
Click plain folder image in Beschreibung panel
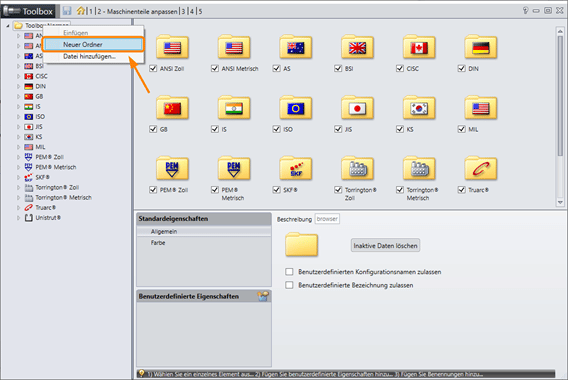pyautogui.click(x=301, y=245)
